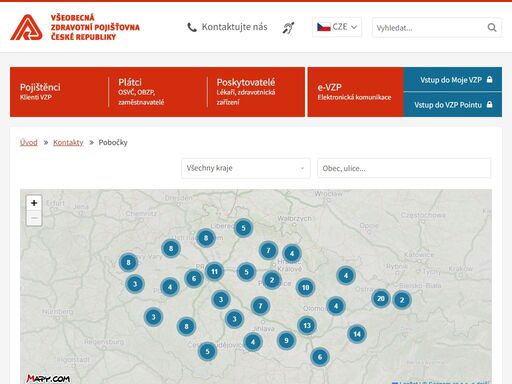Select the map cluster marker showing 9
The image size is (512, 384).
tap(286, 340)
